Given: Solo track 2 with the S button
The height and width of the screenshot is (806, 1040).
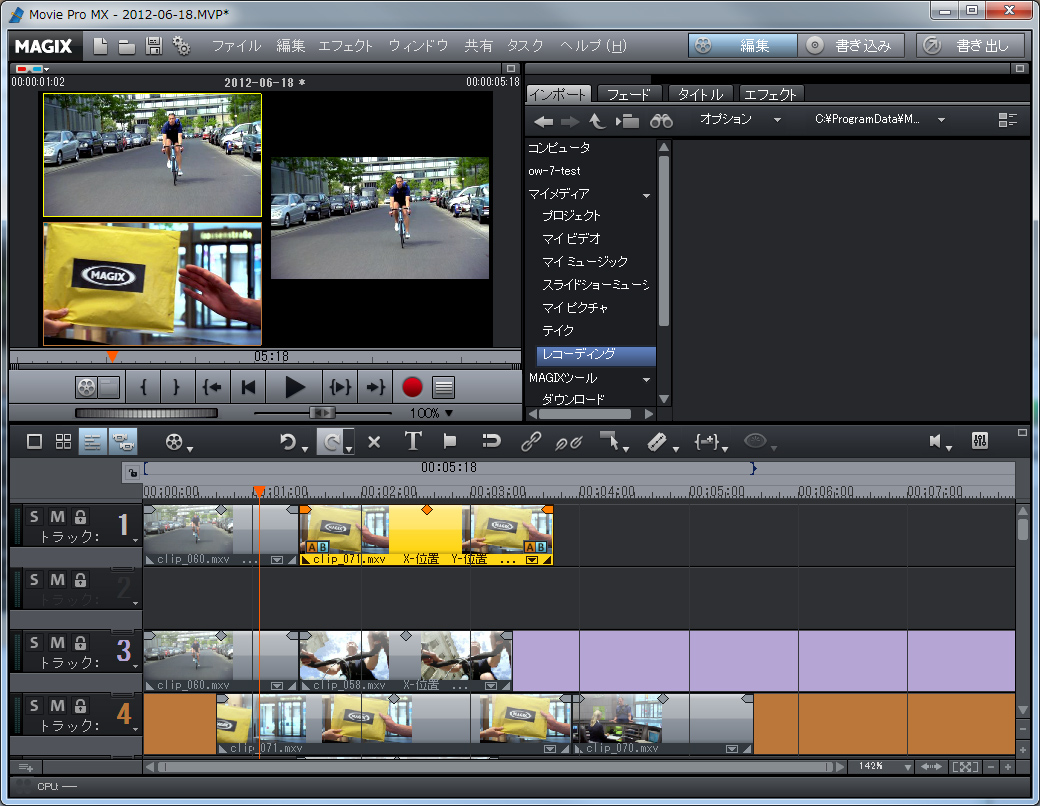Looking at the screenshot, I should point(34,580).
